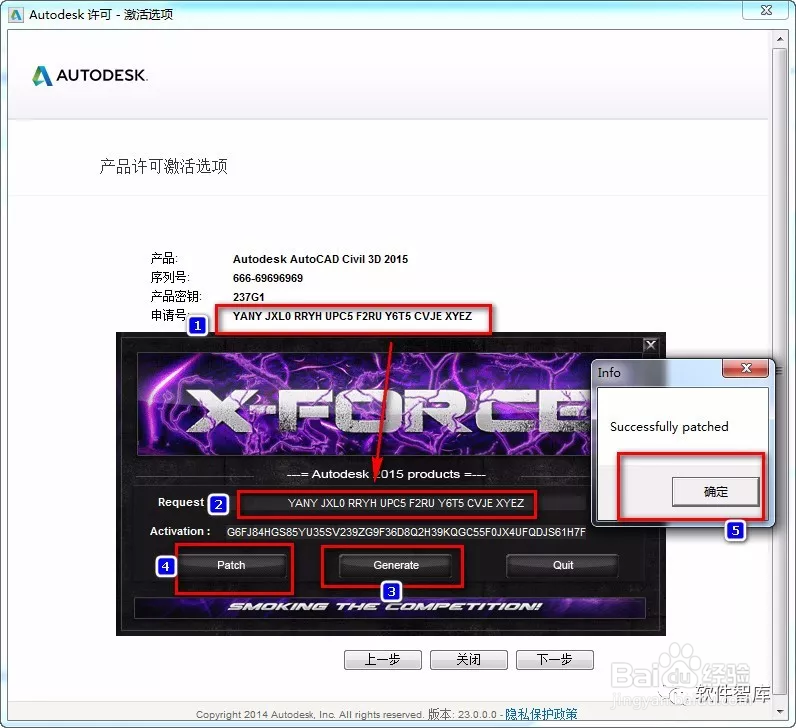Image resolution: width=796 pixels, height=728 pixels.
Task: Click the Autodesk logo icon
Action: 42,76
